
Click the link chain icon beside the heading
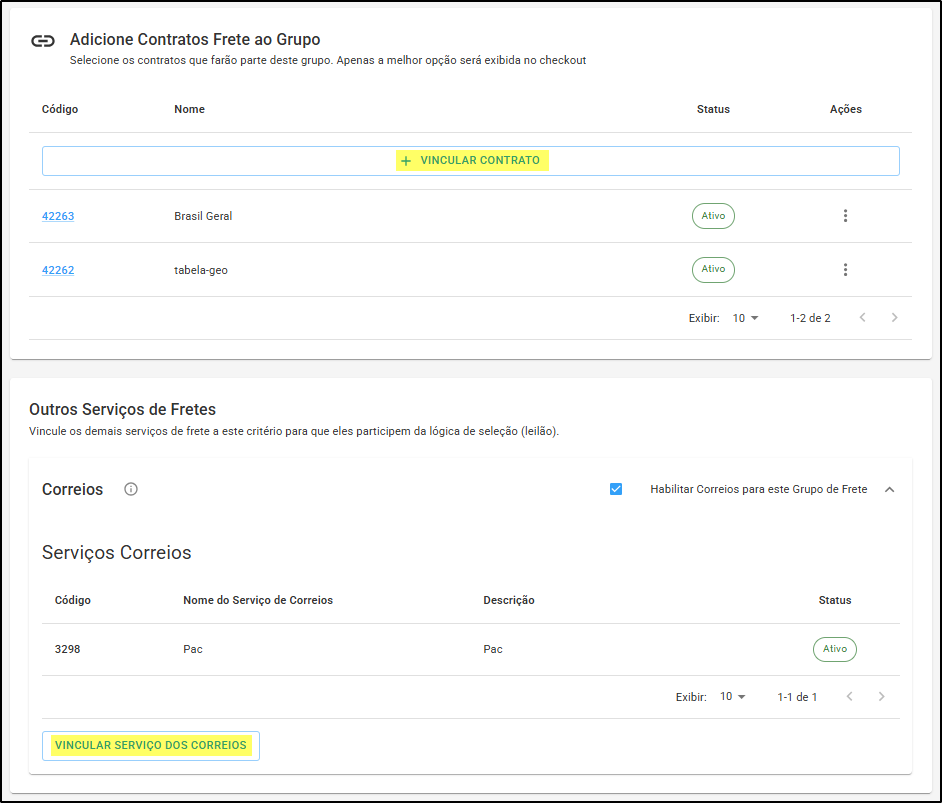click(43, 41)
